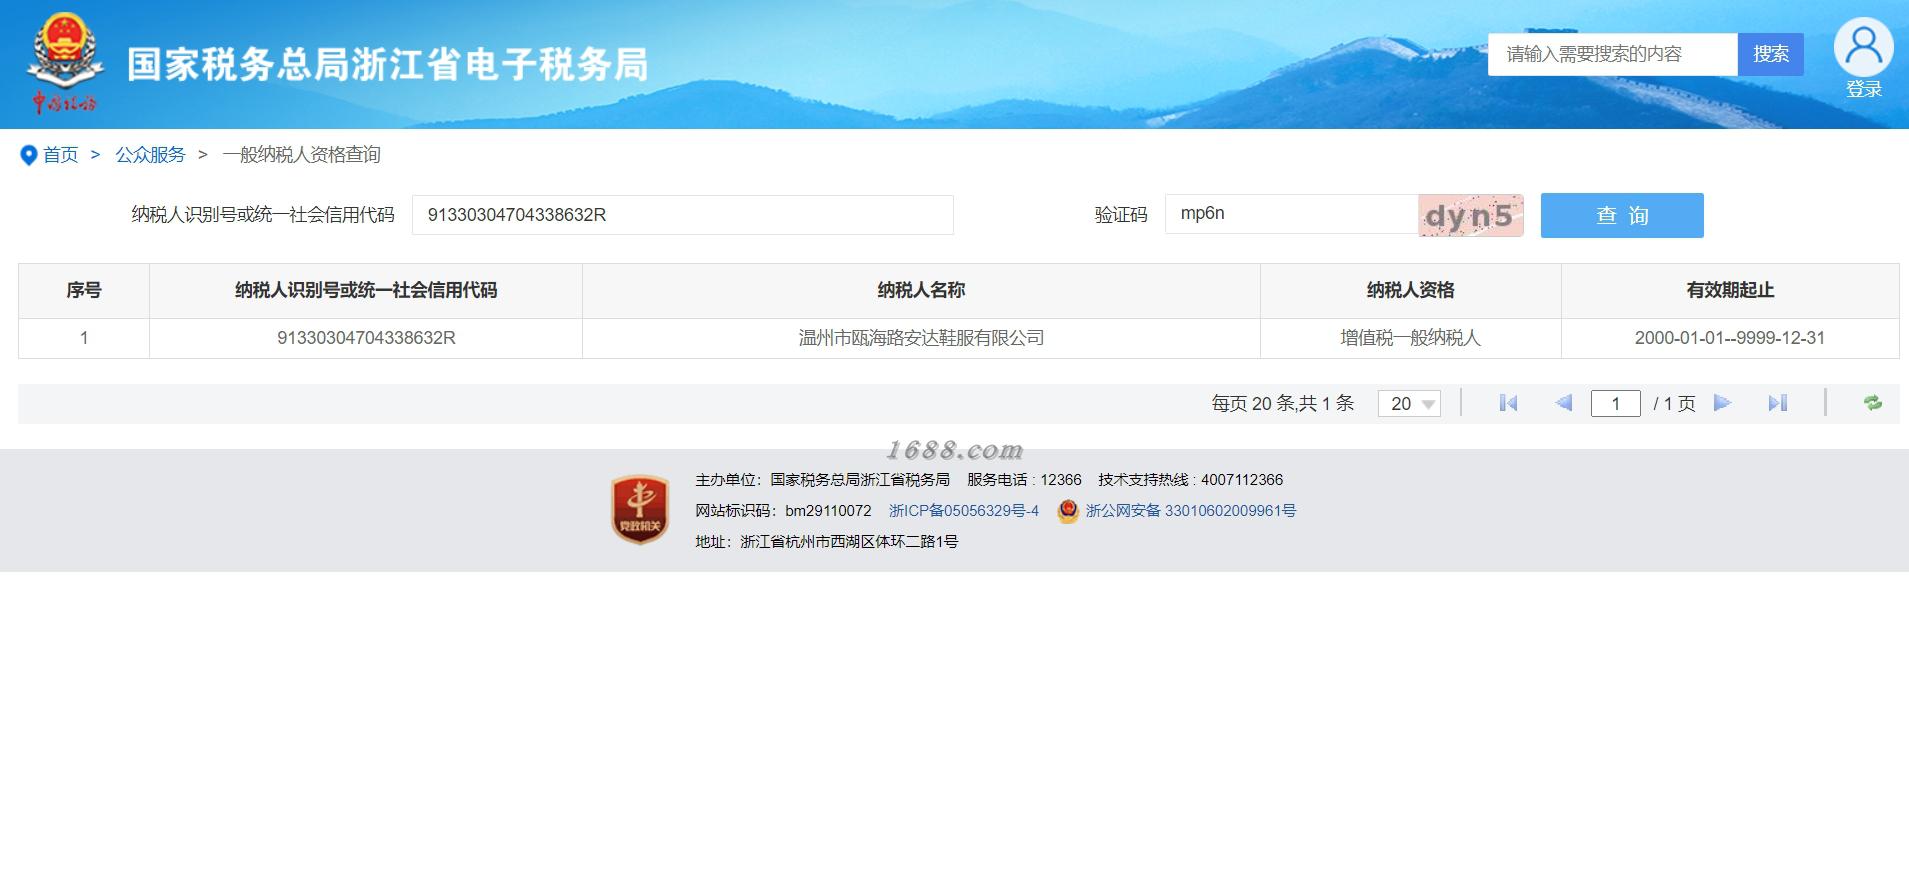Image resolution: width=1909 pixels, height=895 pixels.
Task: Focus the taxpayer ID input field
Action: tap(683, 215)
